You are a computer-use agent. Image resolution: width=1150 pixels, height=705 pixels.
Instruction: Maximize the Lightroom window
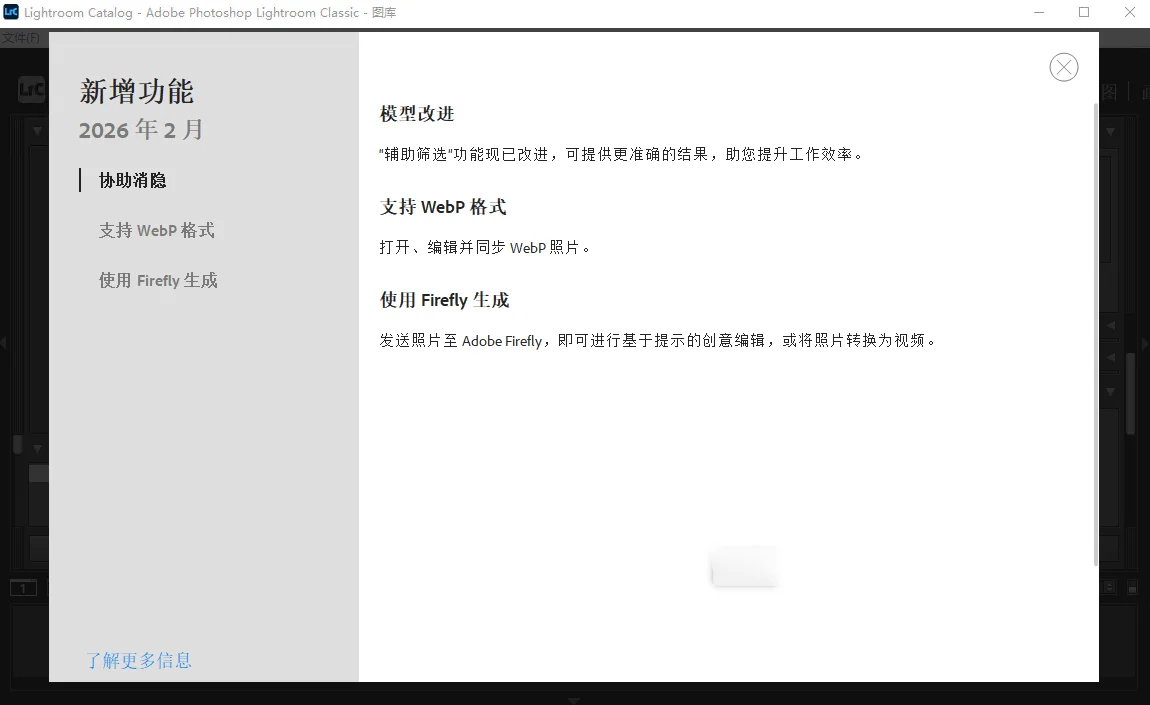pyautogui.click(x=1084, y=12)
